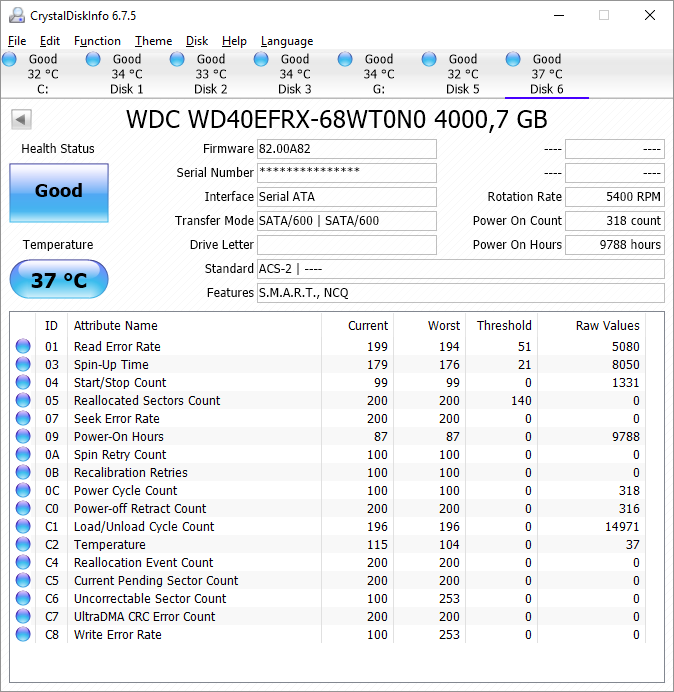
Task: Select the Disk 6 tab
Action: tap(546, 74)
